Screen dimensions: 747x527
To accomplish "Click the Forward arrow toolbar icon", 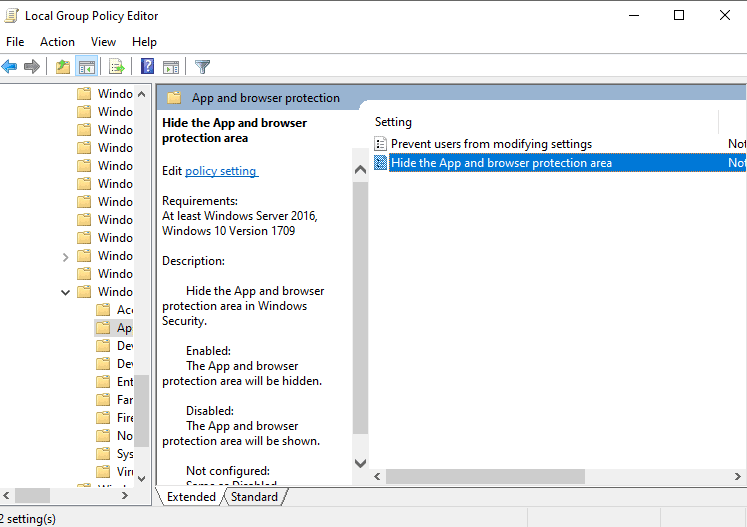I will click(x=31, y=67).
